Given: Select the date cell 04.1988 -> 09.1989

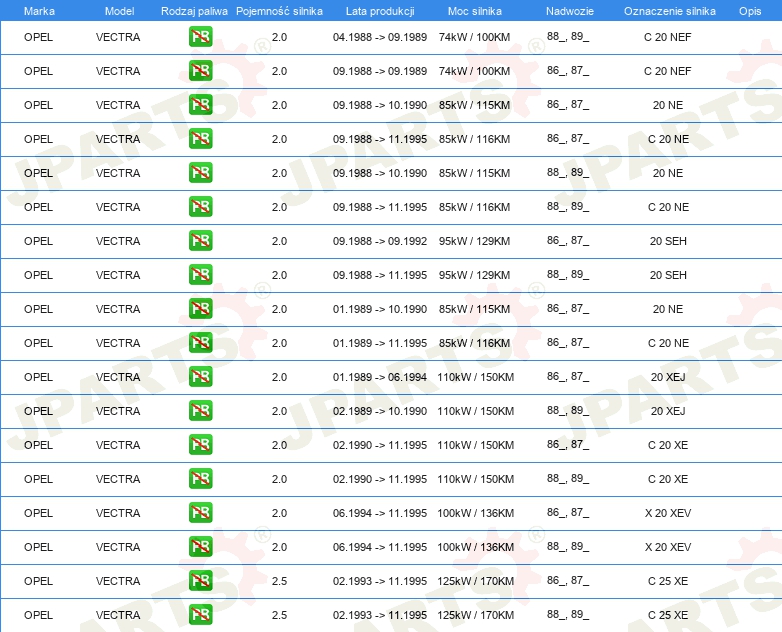Looking at the screenshot, I should coord(380,37).
